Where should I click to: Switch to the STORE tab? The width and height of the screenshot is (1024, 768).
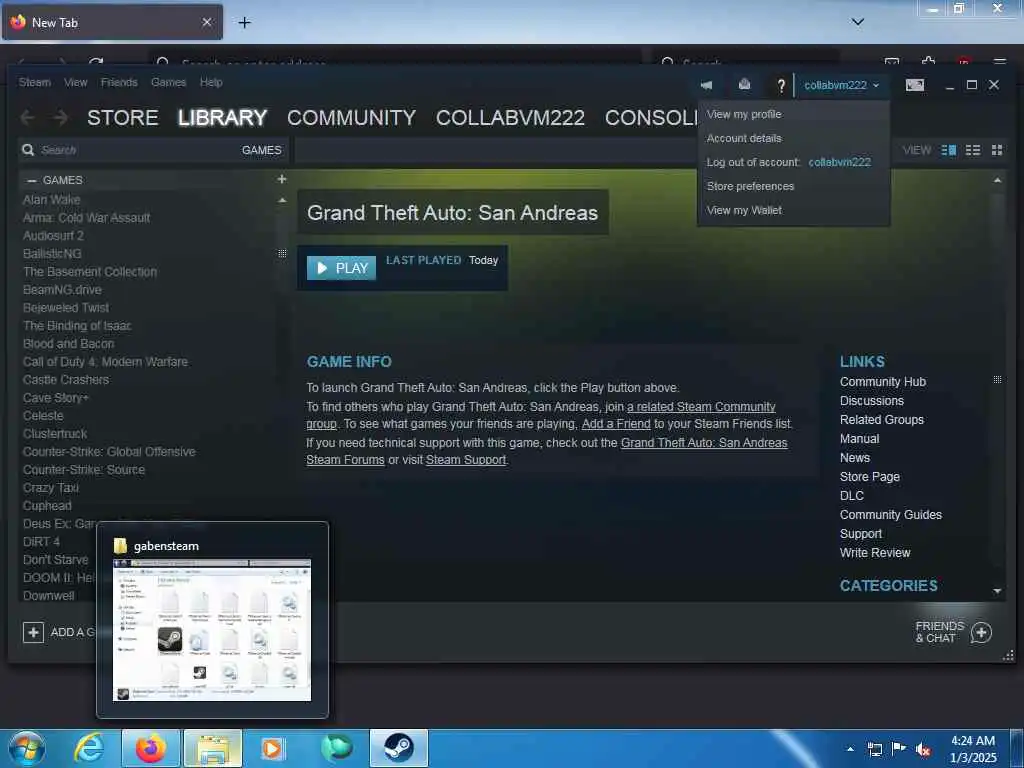[123, 118]
